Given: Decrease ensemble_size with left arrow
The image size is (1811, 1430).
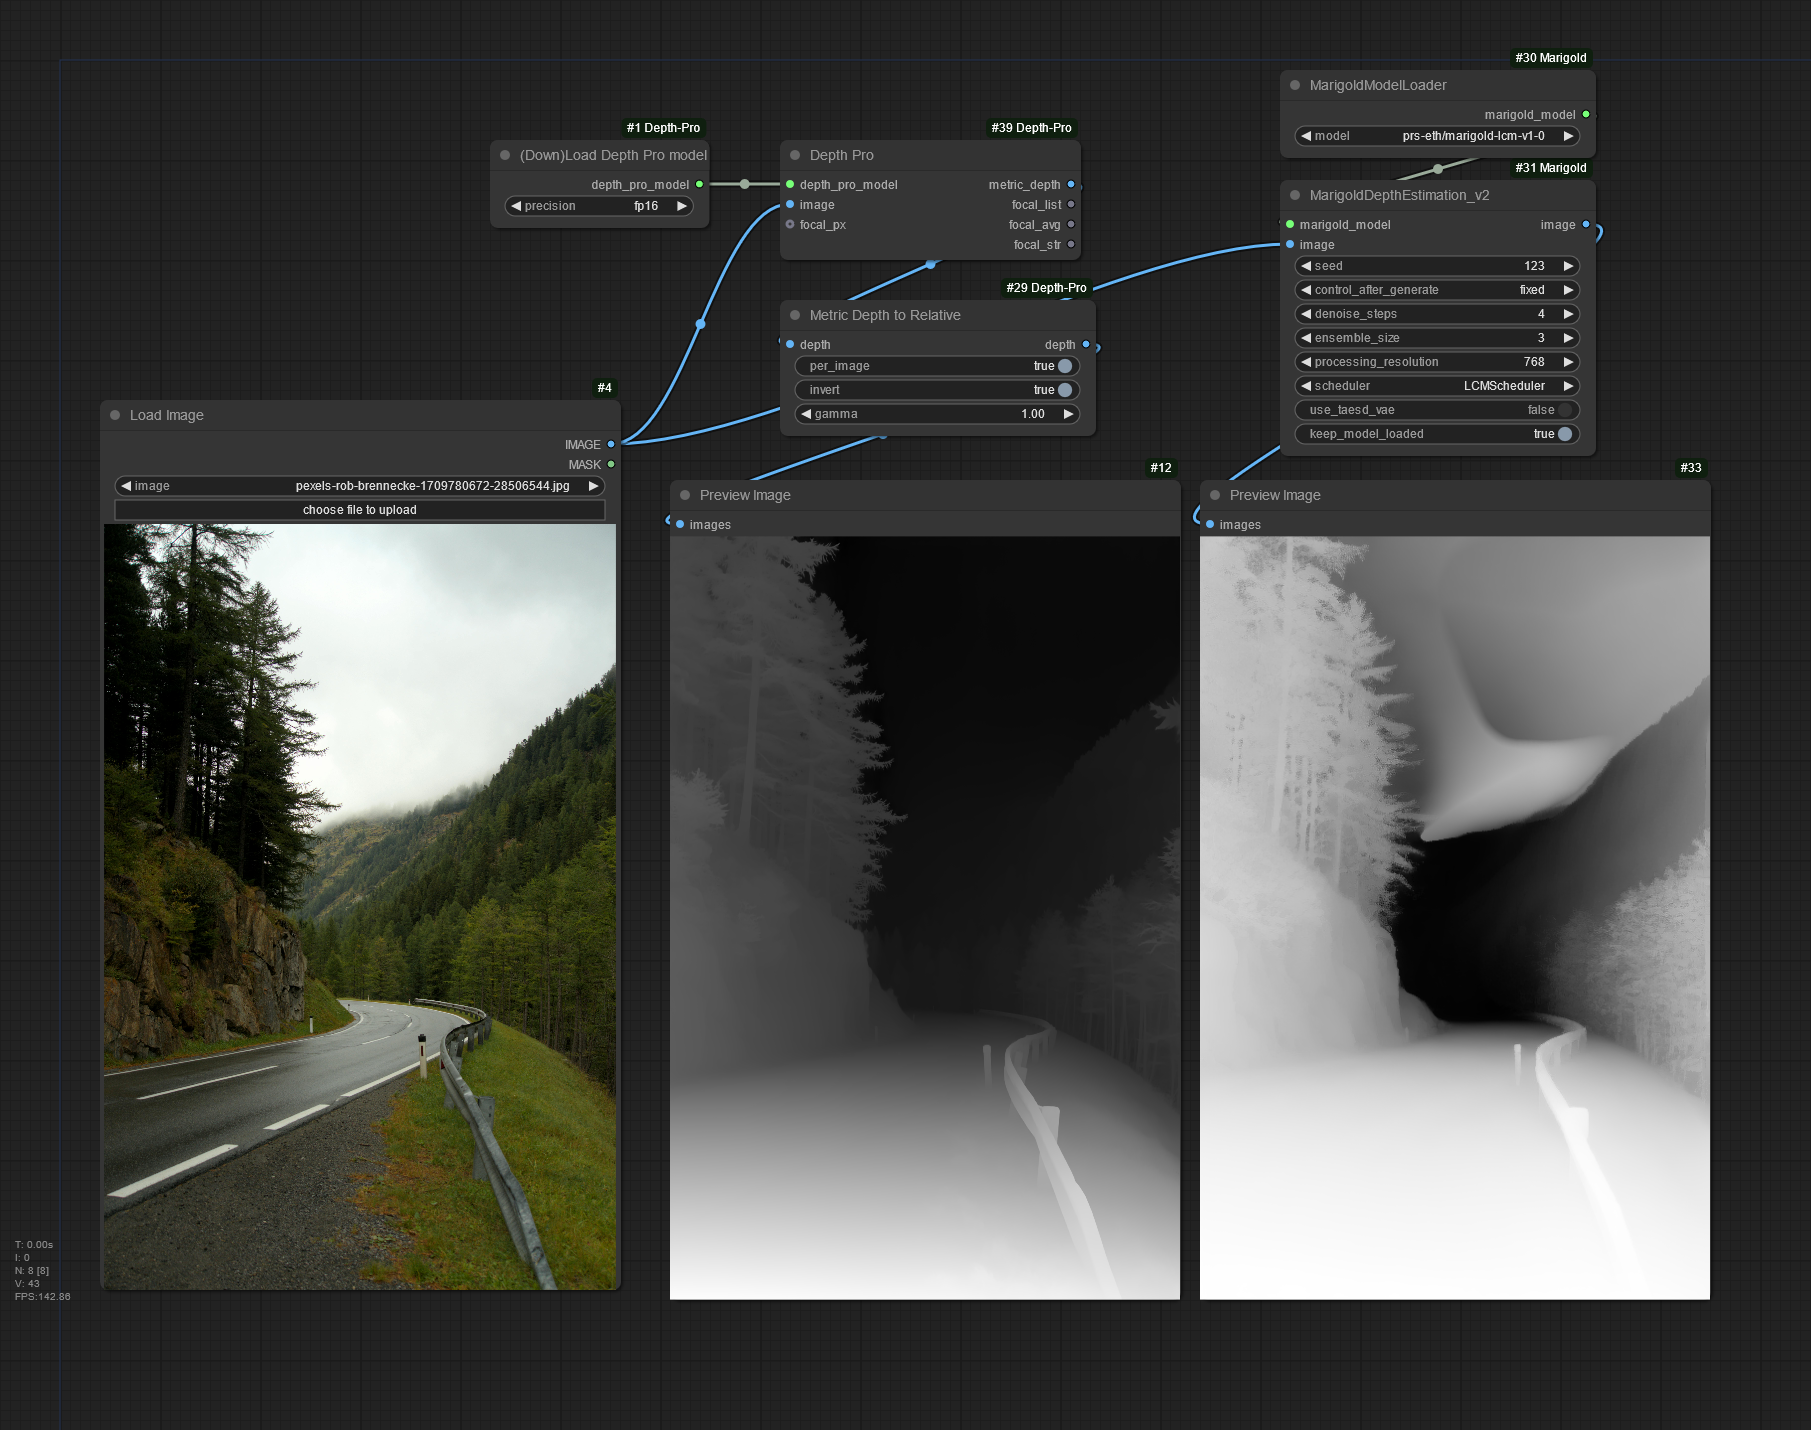Looking at the screenshot, I should 1306,338.
